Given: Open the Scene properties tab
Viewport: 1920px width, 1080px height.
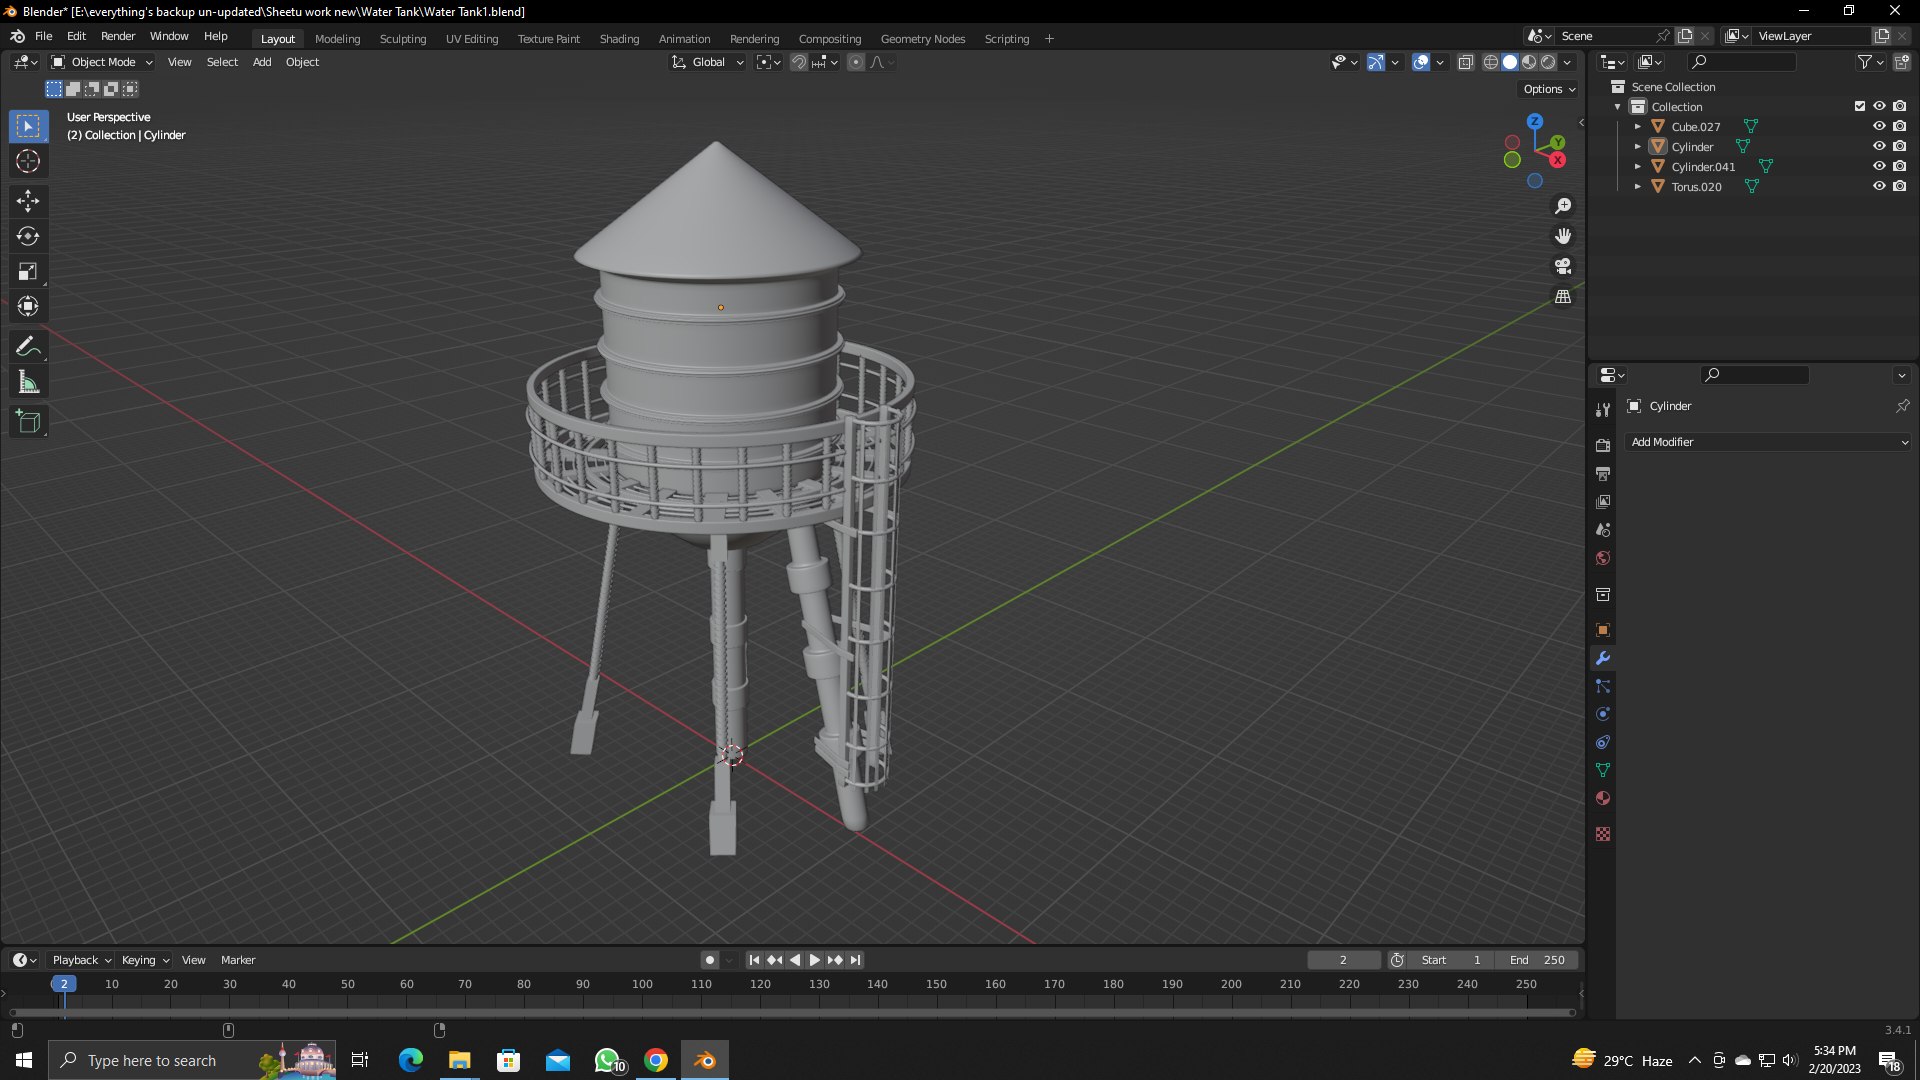Looking at the screenshot, I should [1603, 529].
